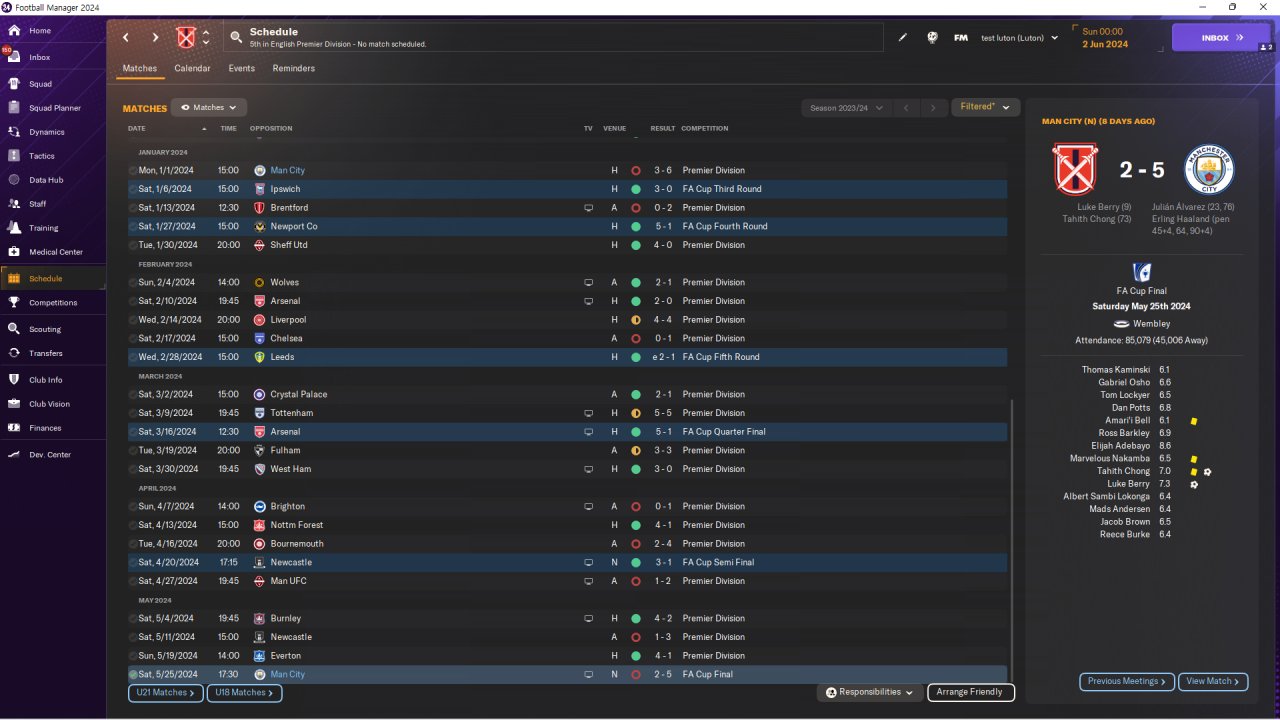Click the FM logo icon
1280x720 pixels.
coord(960,38)
